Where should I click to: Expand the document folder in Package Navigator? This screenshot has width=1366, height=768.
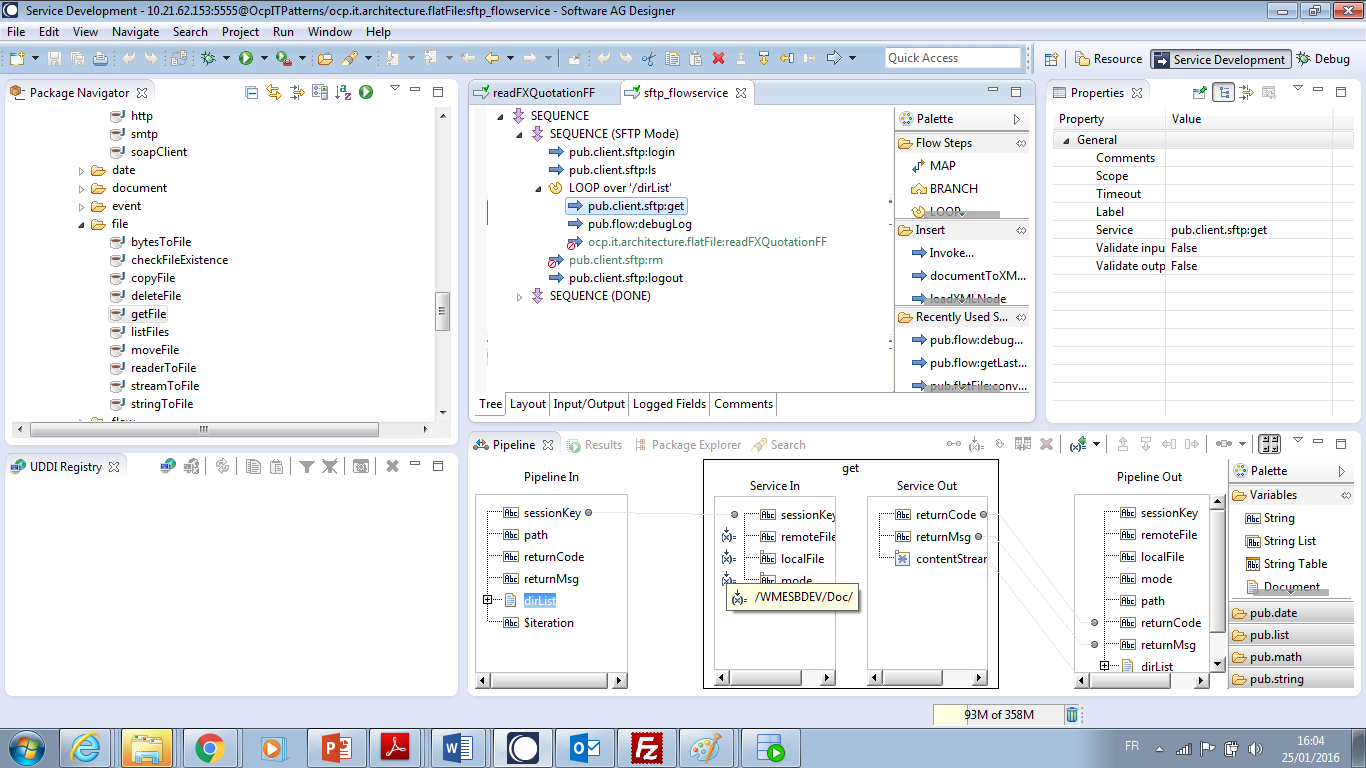click(82, 189)
